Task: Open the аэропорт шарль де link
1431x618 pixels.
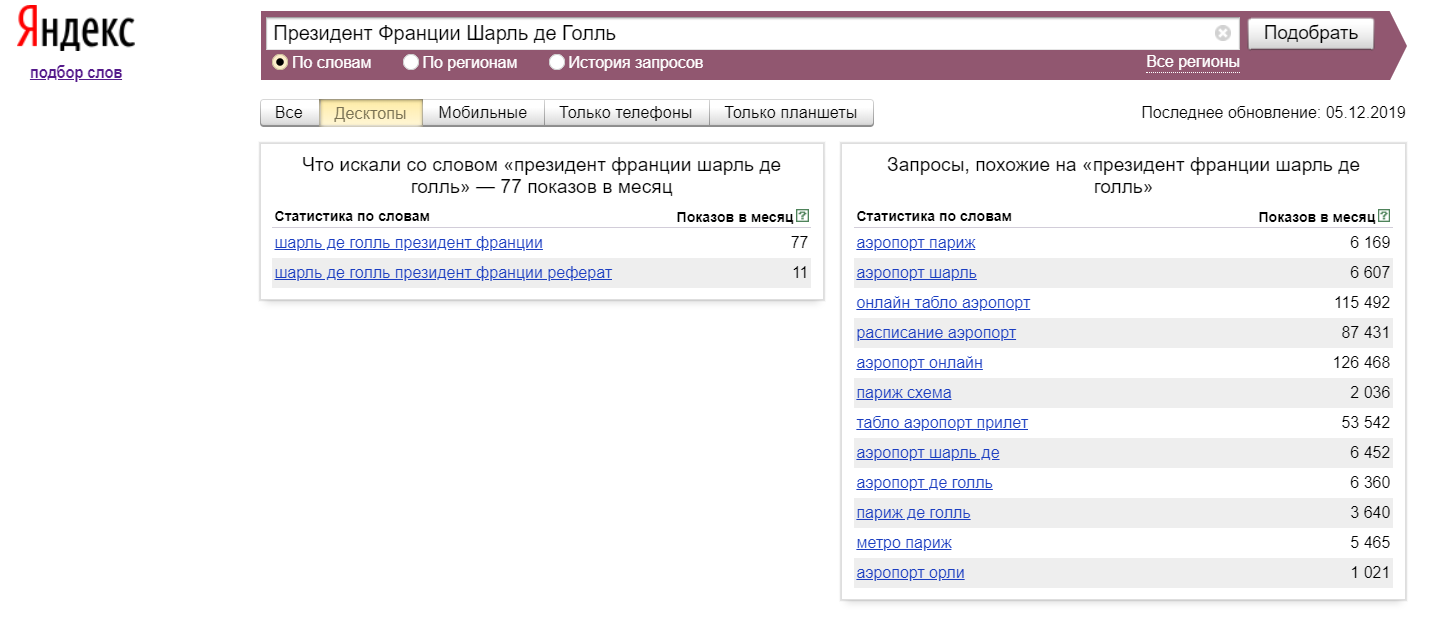Action: pos(928,452)
